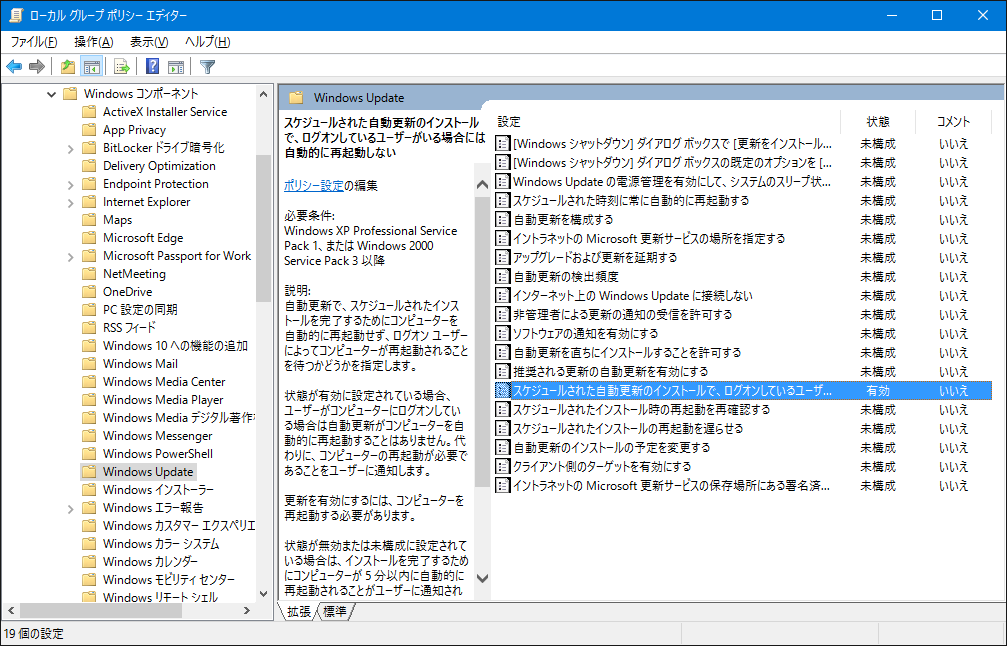Select 自動更新を直ちにインストールすることを許可する policy
The image size is (1007, 646).
627,353
